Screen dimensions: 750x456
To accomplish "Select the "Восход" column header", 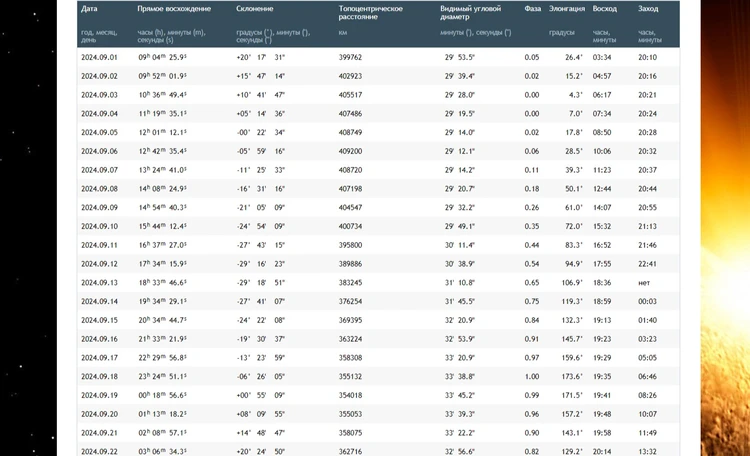I will 605,8.
